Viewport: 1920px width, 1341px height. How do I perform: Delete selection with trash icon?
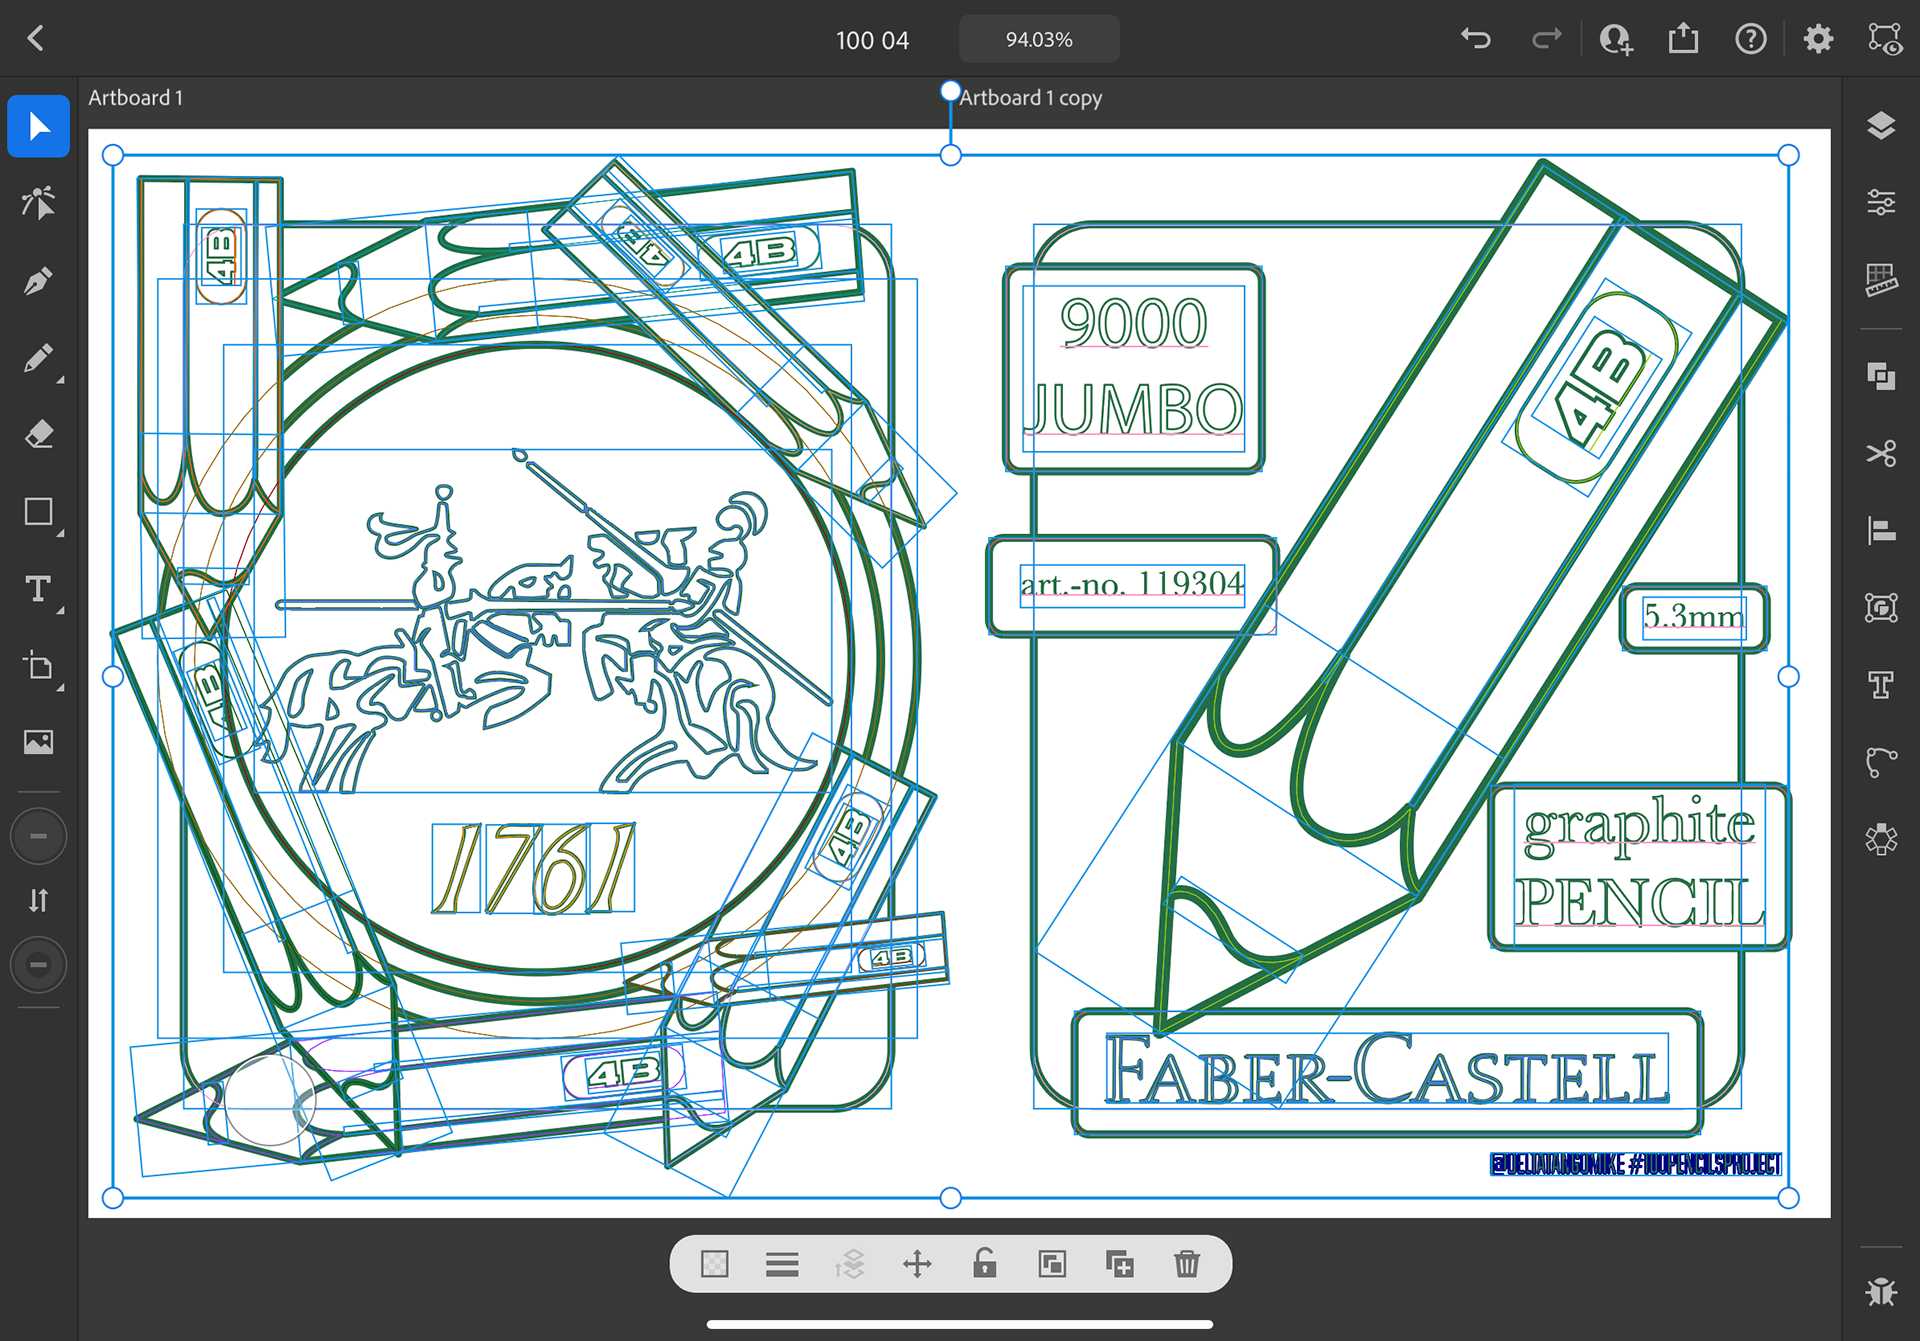pyautogui.click(x=1187, y=1264)
